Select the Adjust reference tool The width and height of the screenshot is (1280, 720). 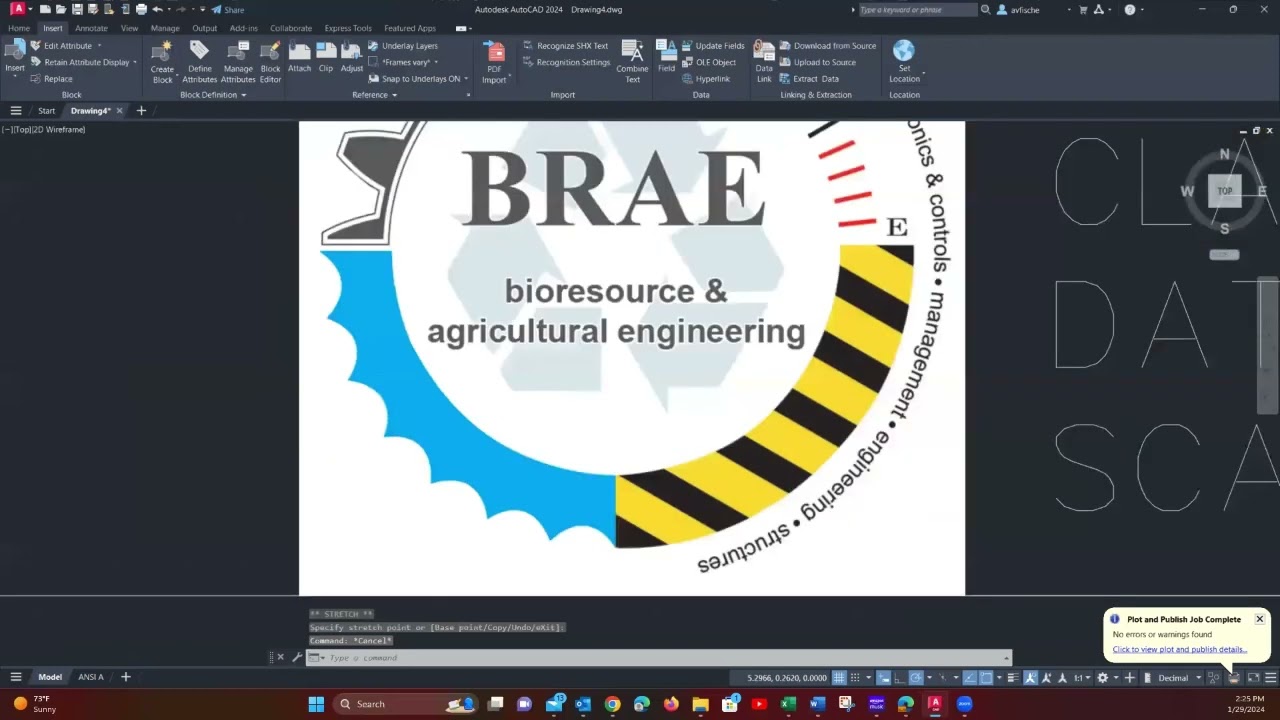coord(352,57)
